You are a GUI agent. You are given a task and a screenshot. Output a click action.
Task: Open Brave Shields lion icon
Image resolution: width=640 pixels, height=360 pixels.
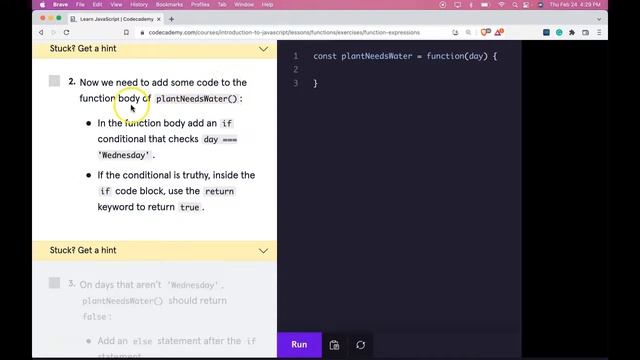(x=485, y=32)
